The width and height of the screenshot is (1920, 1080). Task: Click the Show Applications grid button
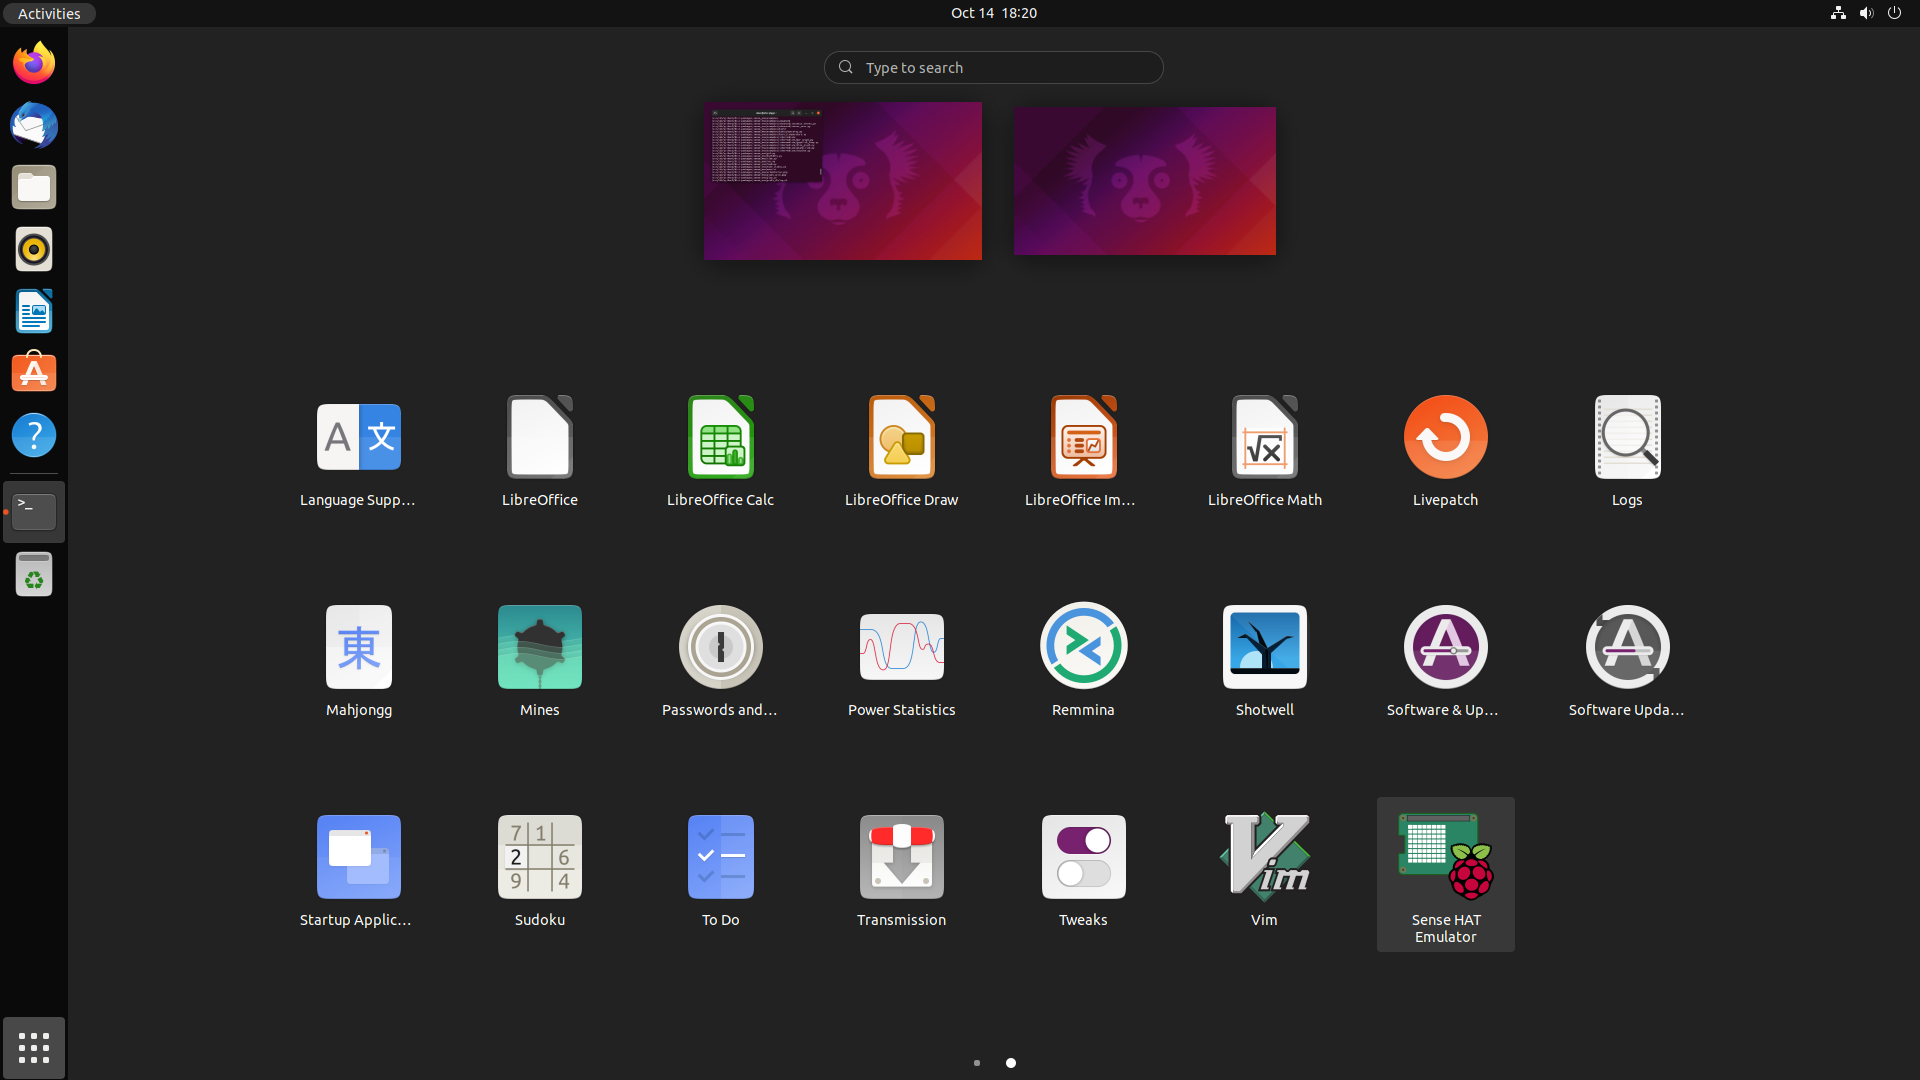point(34,1047)
